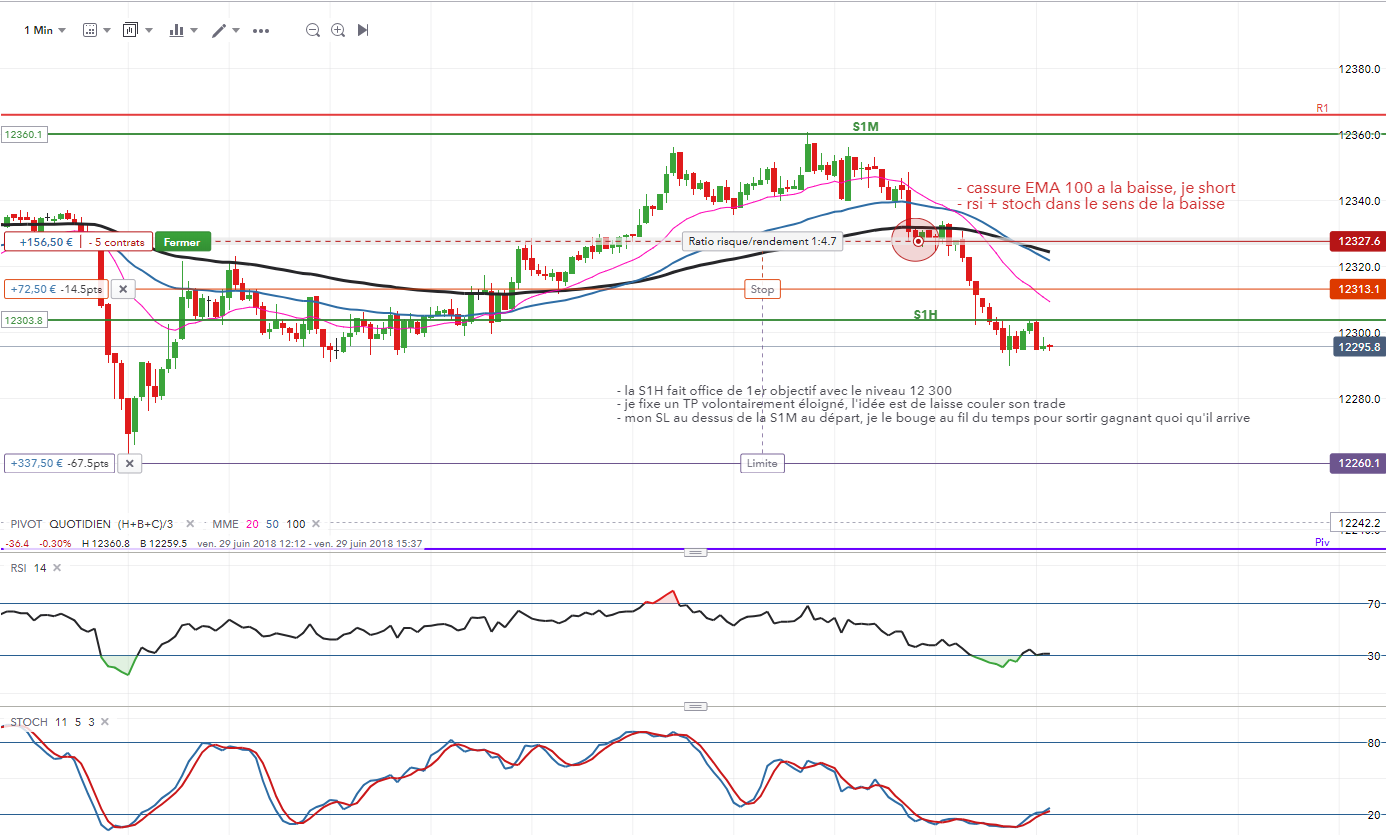
Task: Click the R1 resistance label
Action: (1322, 108)
